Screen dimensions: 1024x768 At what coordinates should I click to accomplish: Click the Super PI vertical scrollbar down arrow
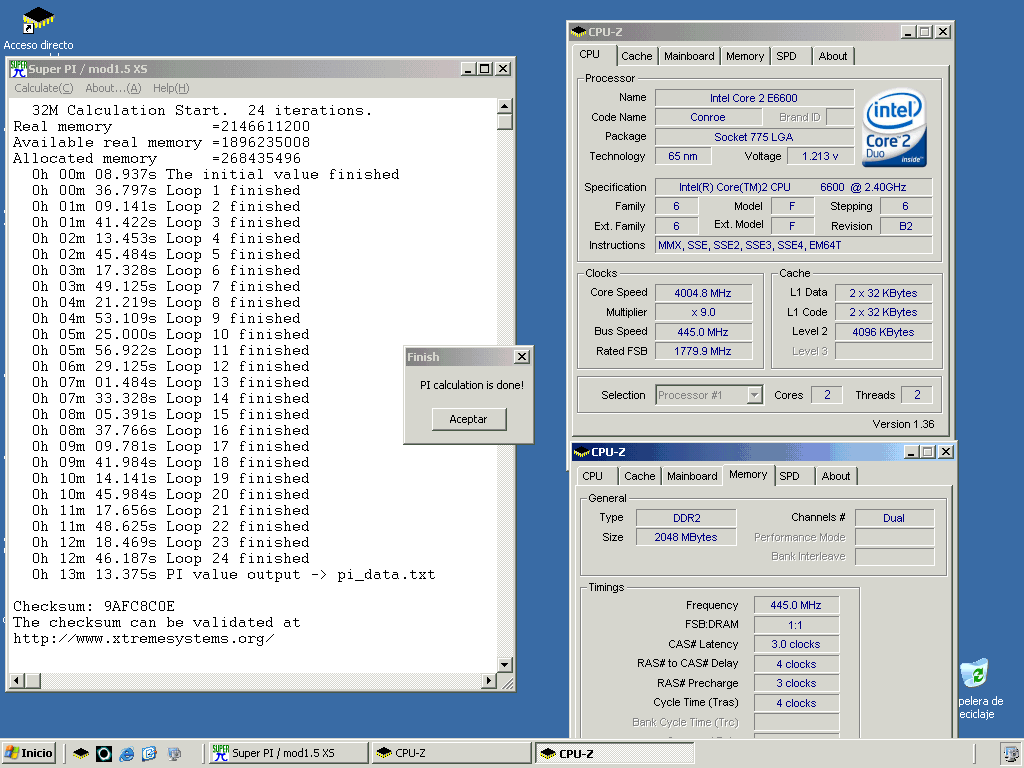pos(505,665)
